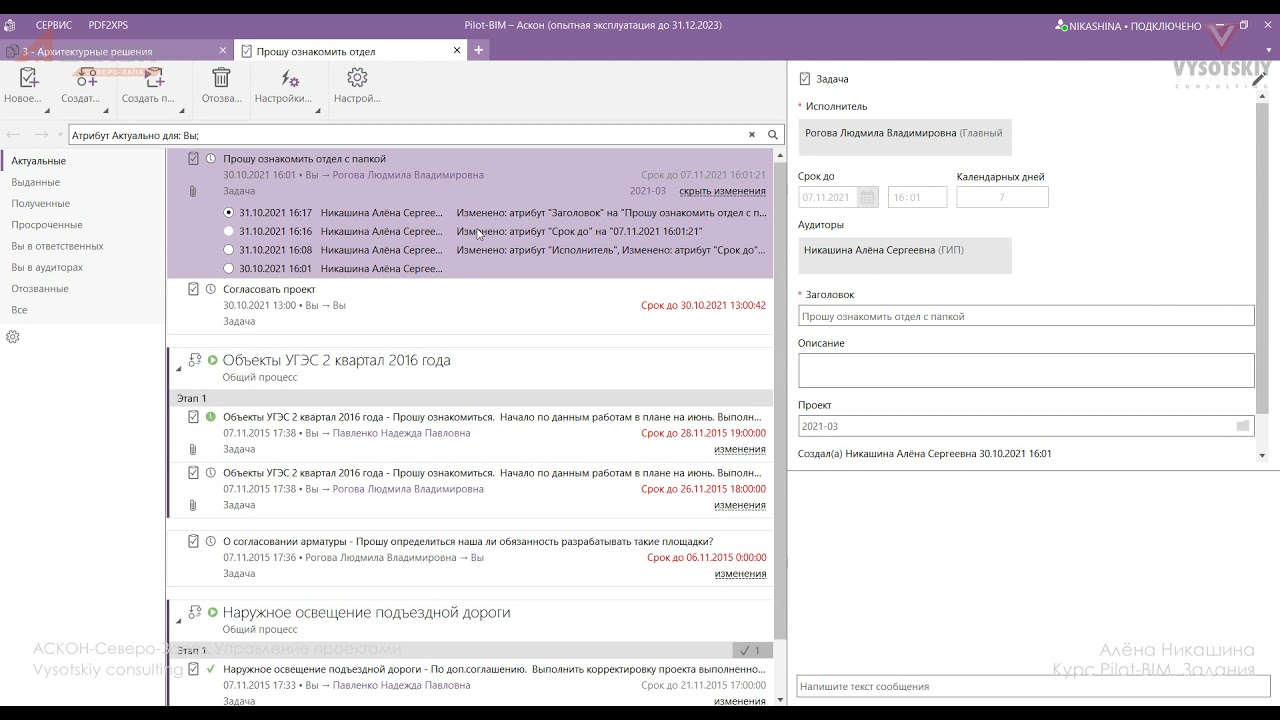Click green status icon of Павленко УГЭС task
The image size is (1280, 720).
point(211,417)
